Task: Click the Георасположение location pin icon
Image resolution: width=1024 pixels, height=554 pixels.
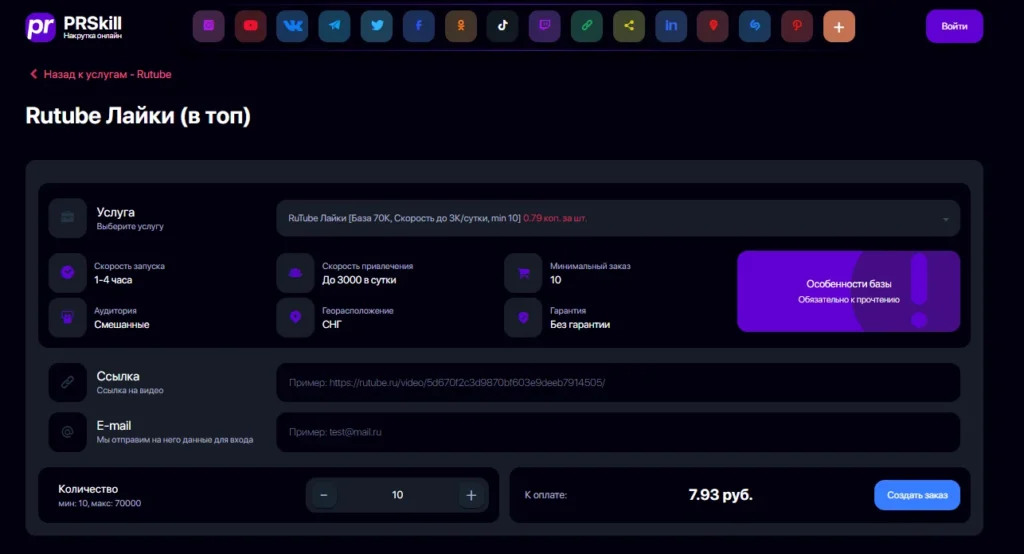Action: (x=295, y=318)
